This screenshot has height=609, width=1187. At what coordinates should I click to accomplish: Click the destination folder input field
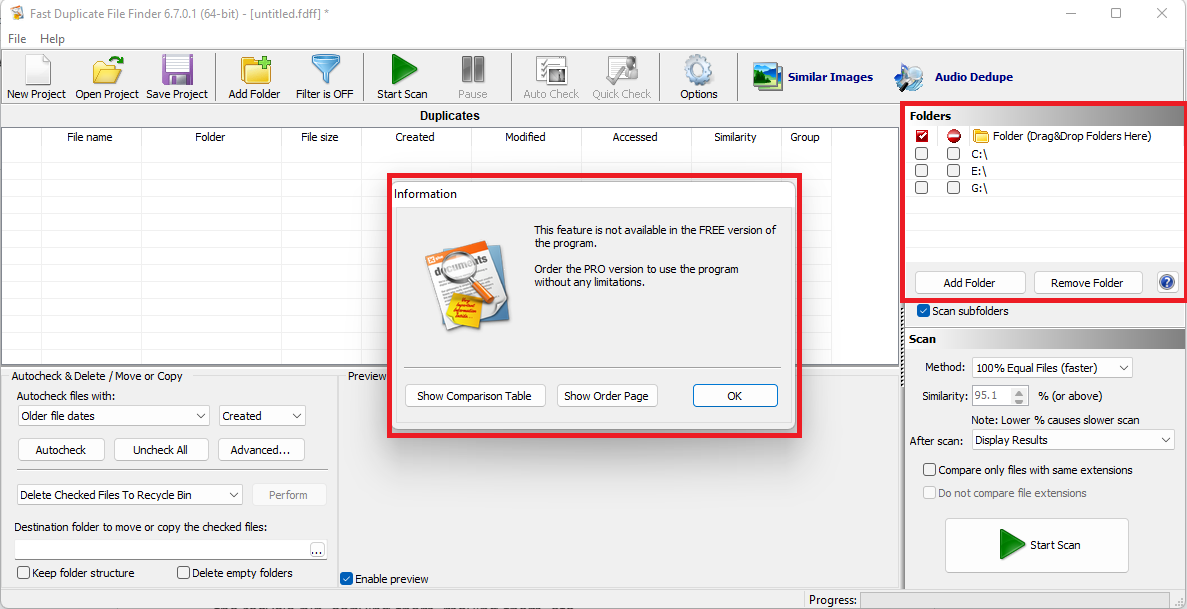tap(162, 549)
